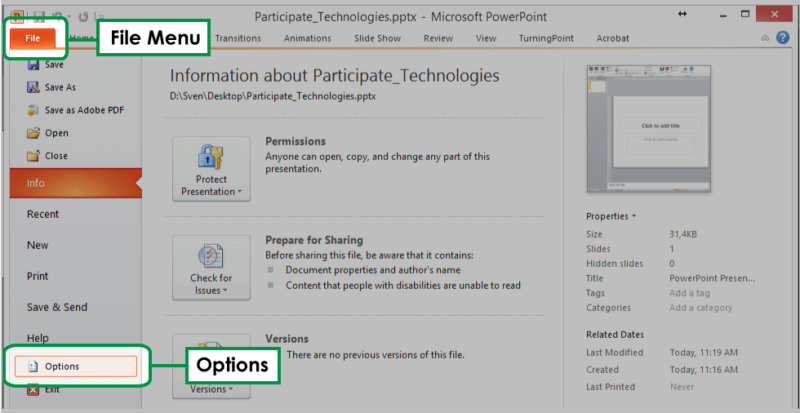The width and height of the screenshot is (800, 413).
Task: Click the Permissions heading
Action: 295,141
